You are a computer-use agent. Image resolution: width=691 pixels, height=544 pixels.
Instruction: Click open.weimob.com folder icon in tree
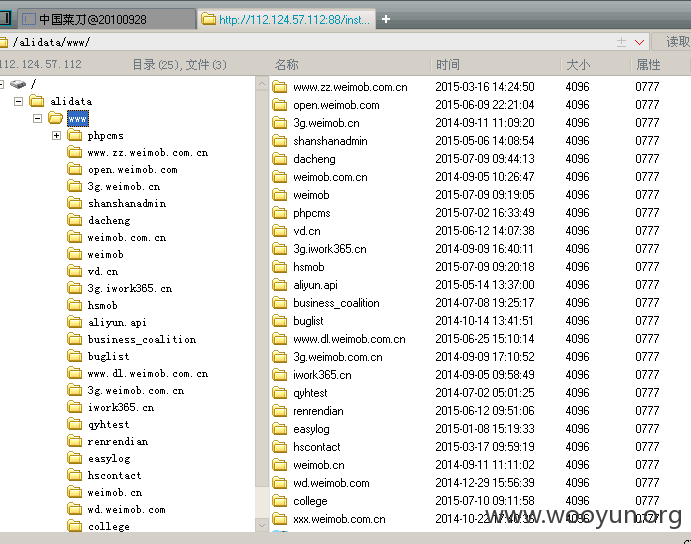(74, 169)
